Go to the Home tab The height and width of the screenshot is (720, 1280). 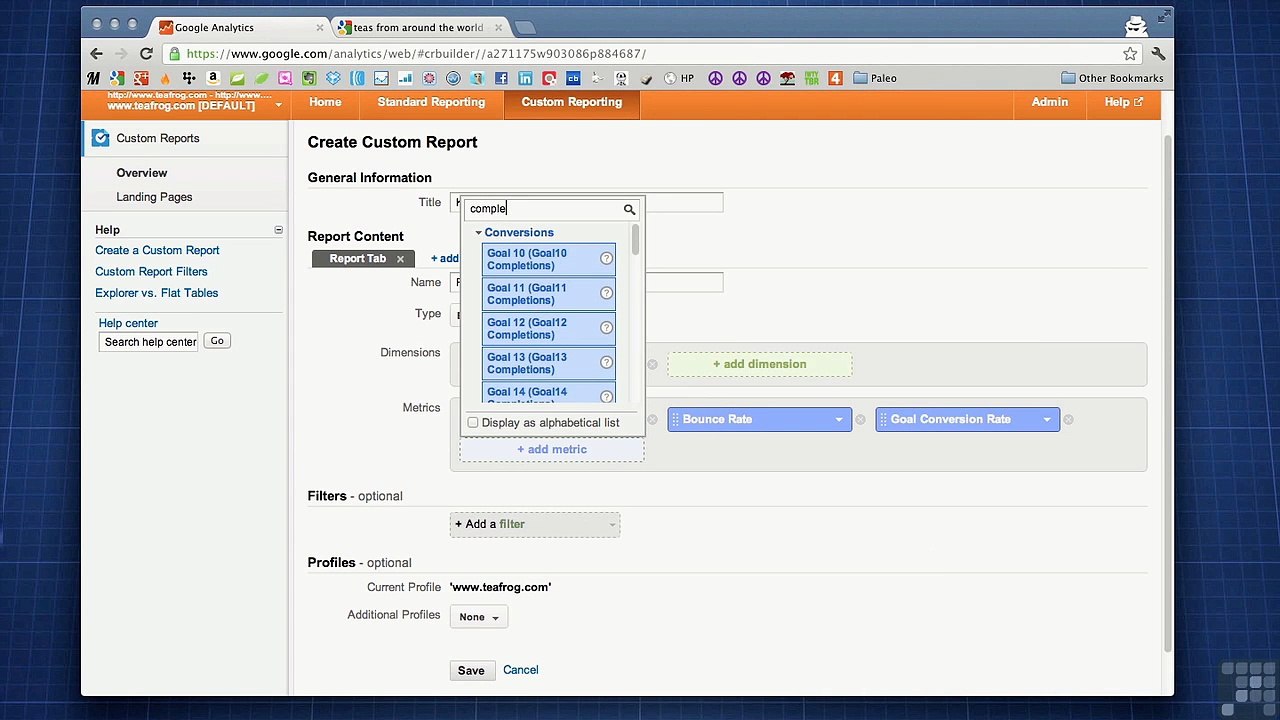coord(325,102)
